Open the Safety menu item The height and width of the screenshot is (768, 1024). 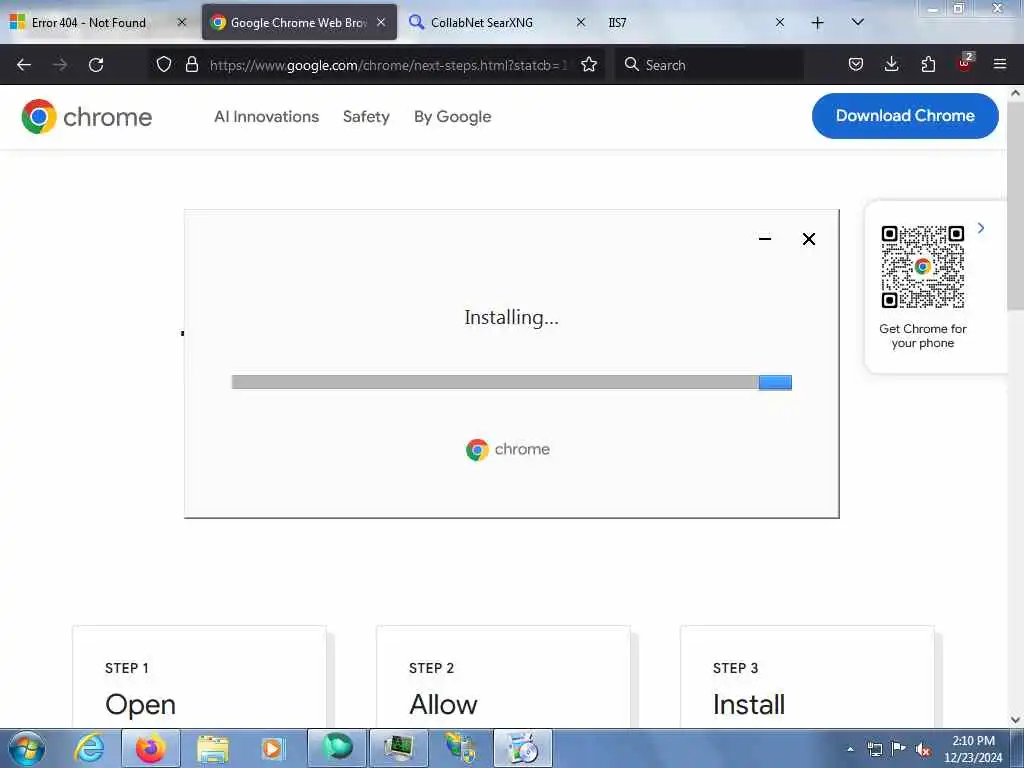(x=366, y=117)
